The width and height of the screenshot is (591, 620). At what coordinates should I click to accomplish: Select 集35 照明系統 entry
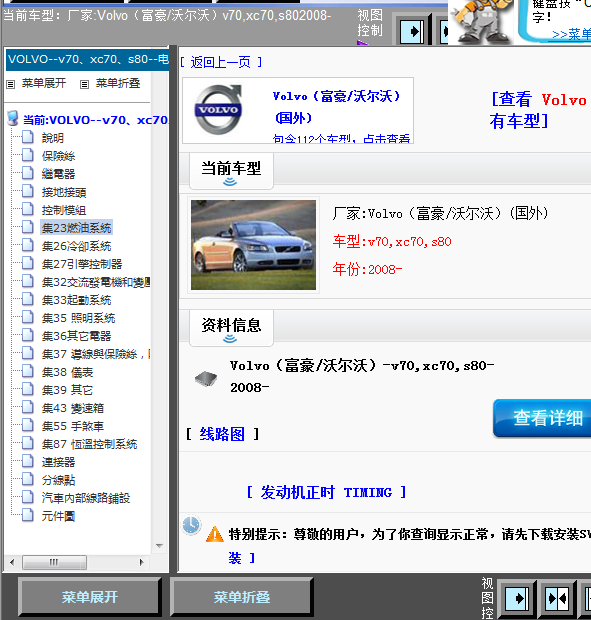(x=78, y=318)
